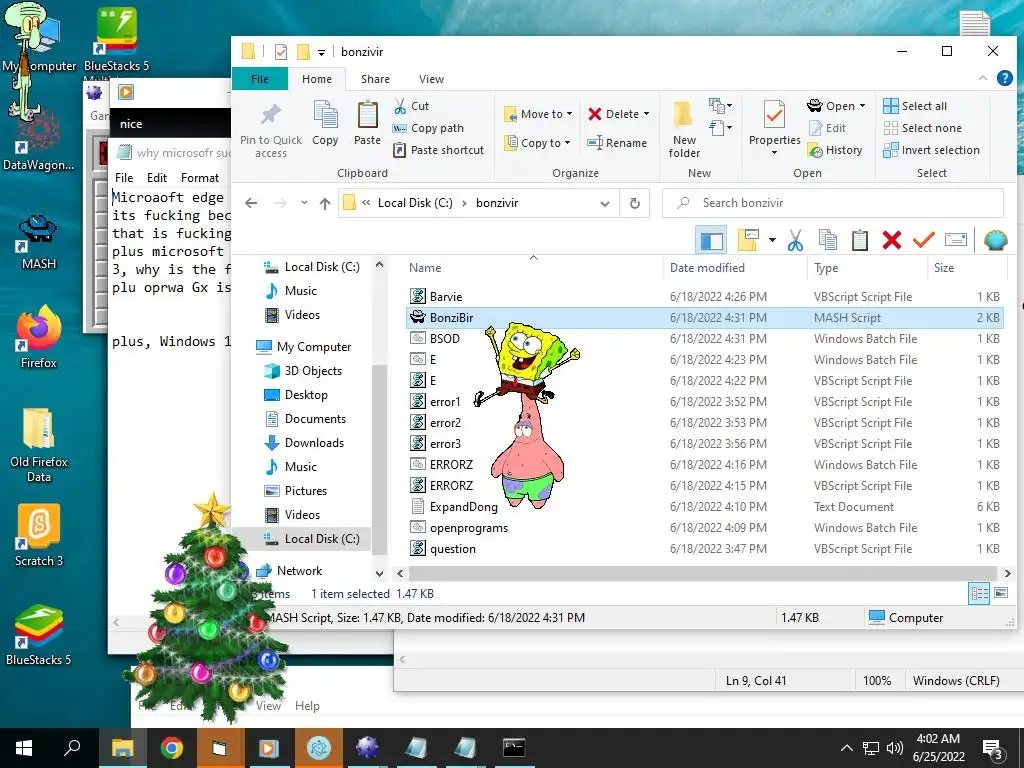Switch to the Details view layout
Image resolution: width=1024 pixels, height=768 pixels.
point(979,594)
